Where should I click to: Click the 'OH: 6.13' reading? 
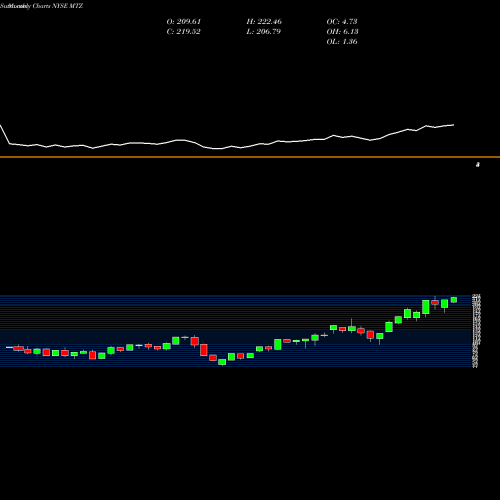coord(342,32)
